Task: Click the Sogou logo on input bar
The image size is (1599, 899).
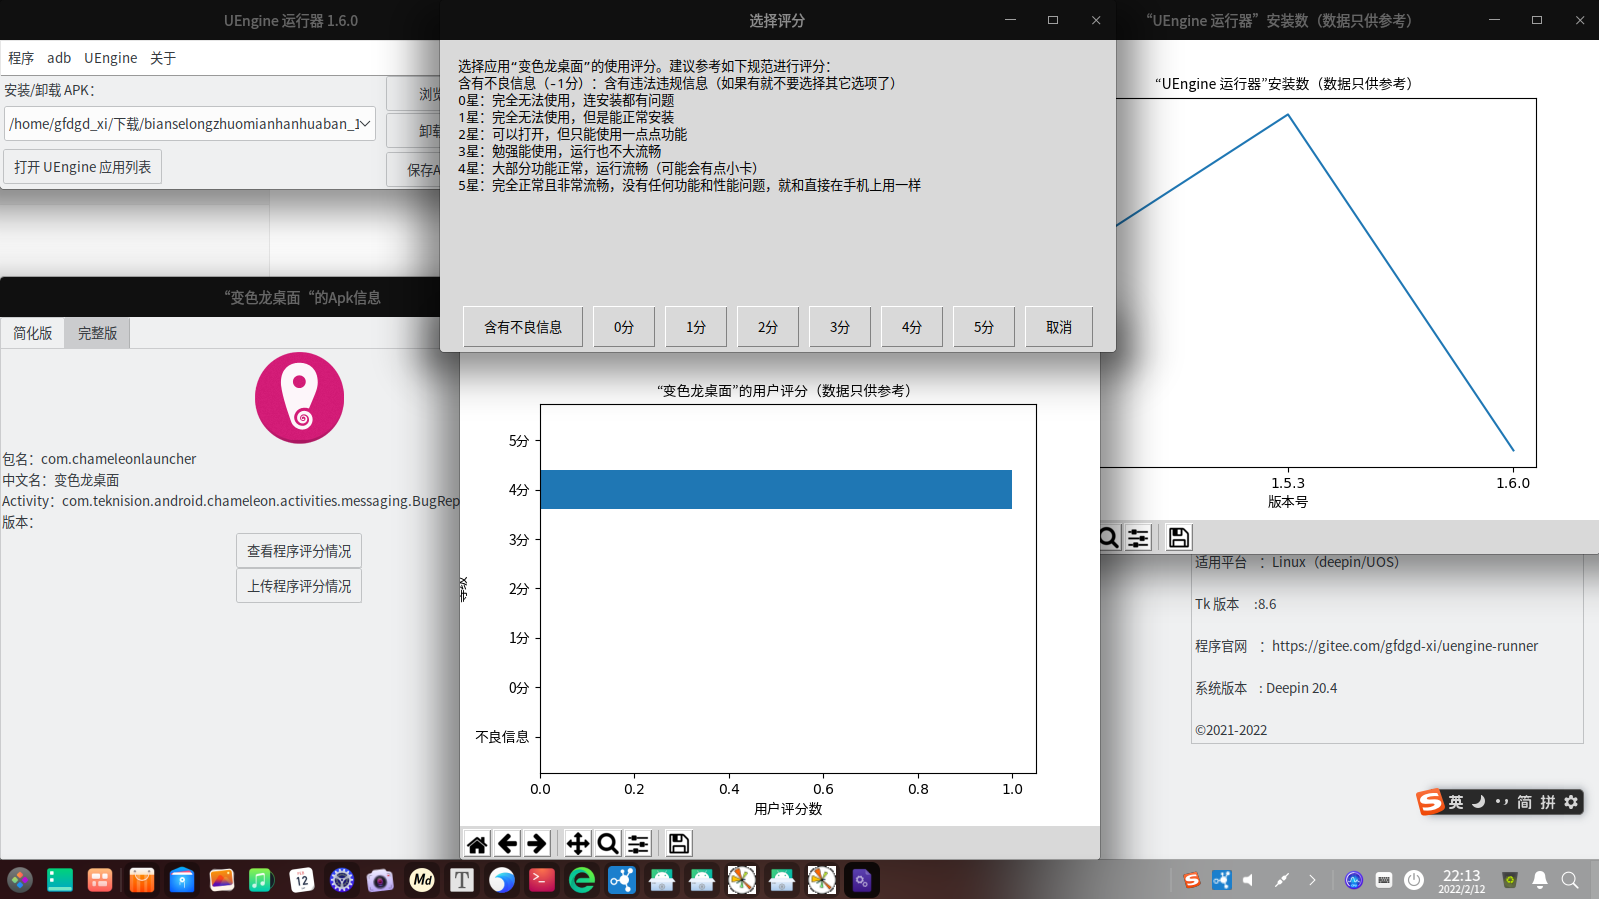Action: pos(1430,802)
